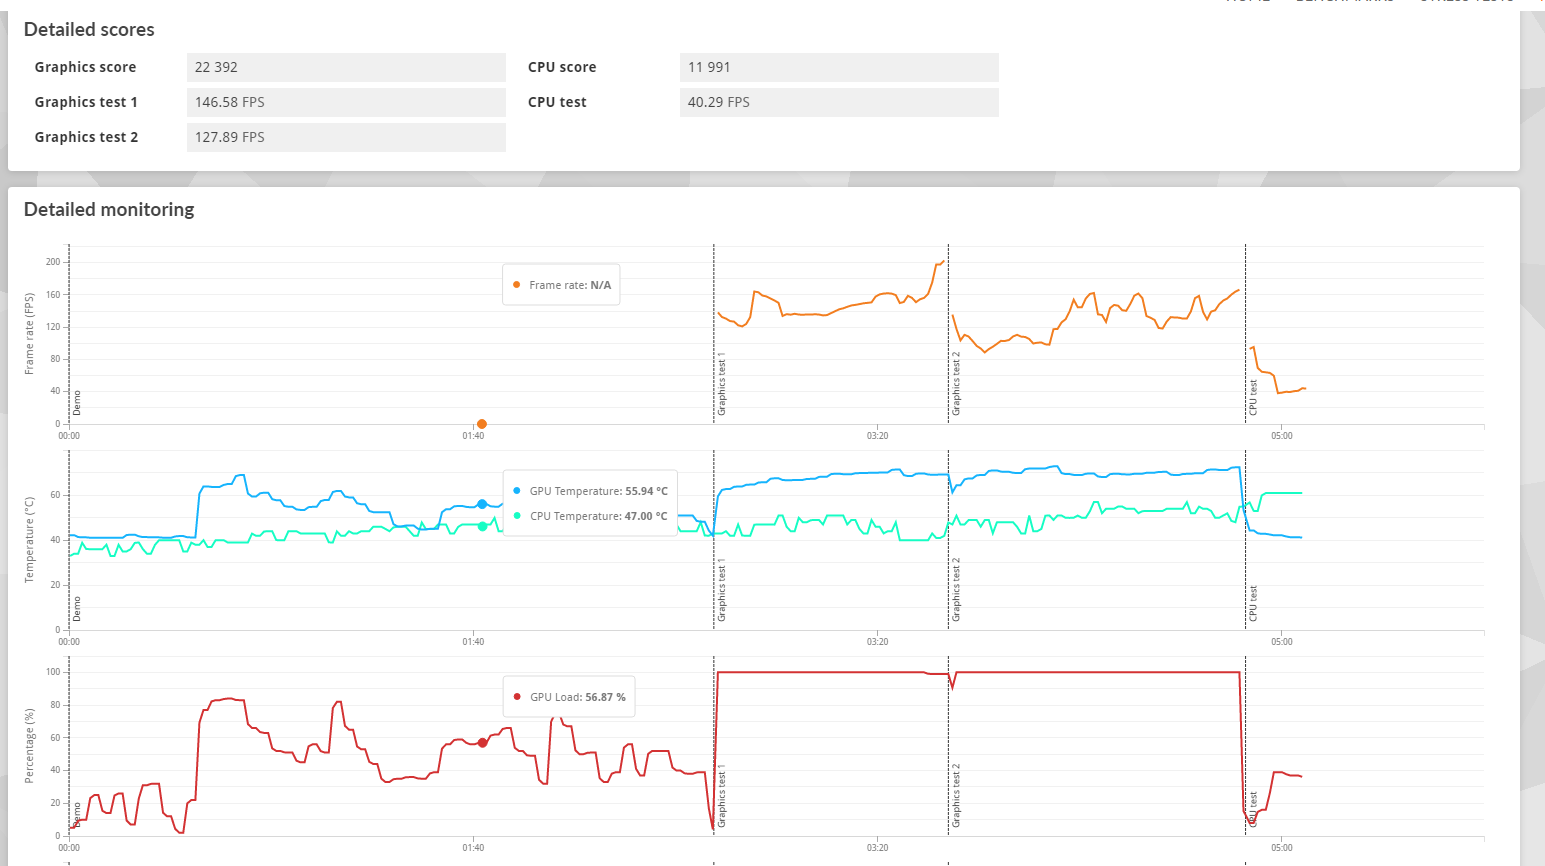Click the 100 tick on percentage axis
Screen dimensions: 1545x866
point(53,672)
